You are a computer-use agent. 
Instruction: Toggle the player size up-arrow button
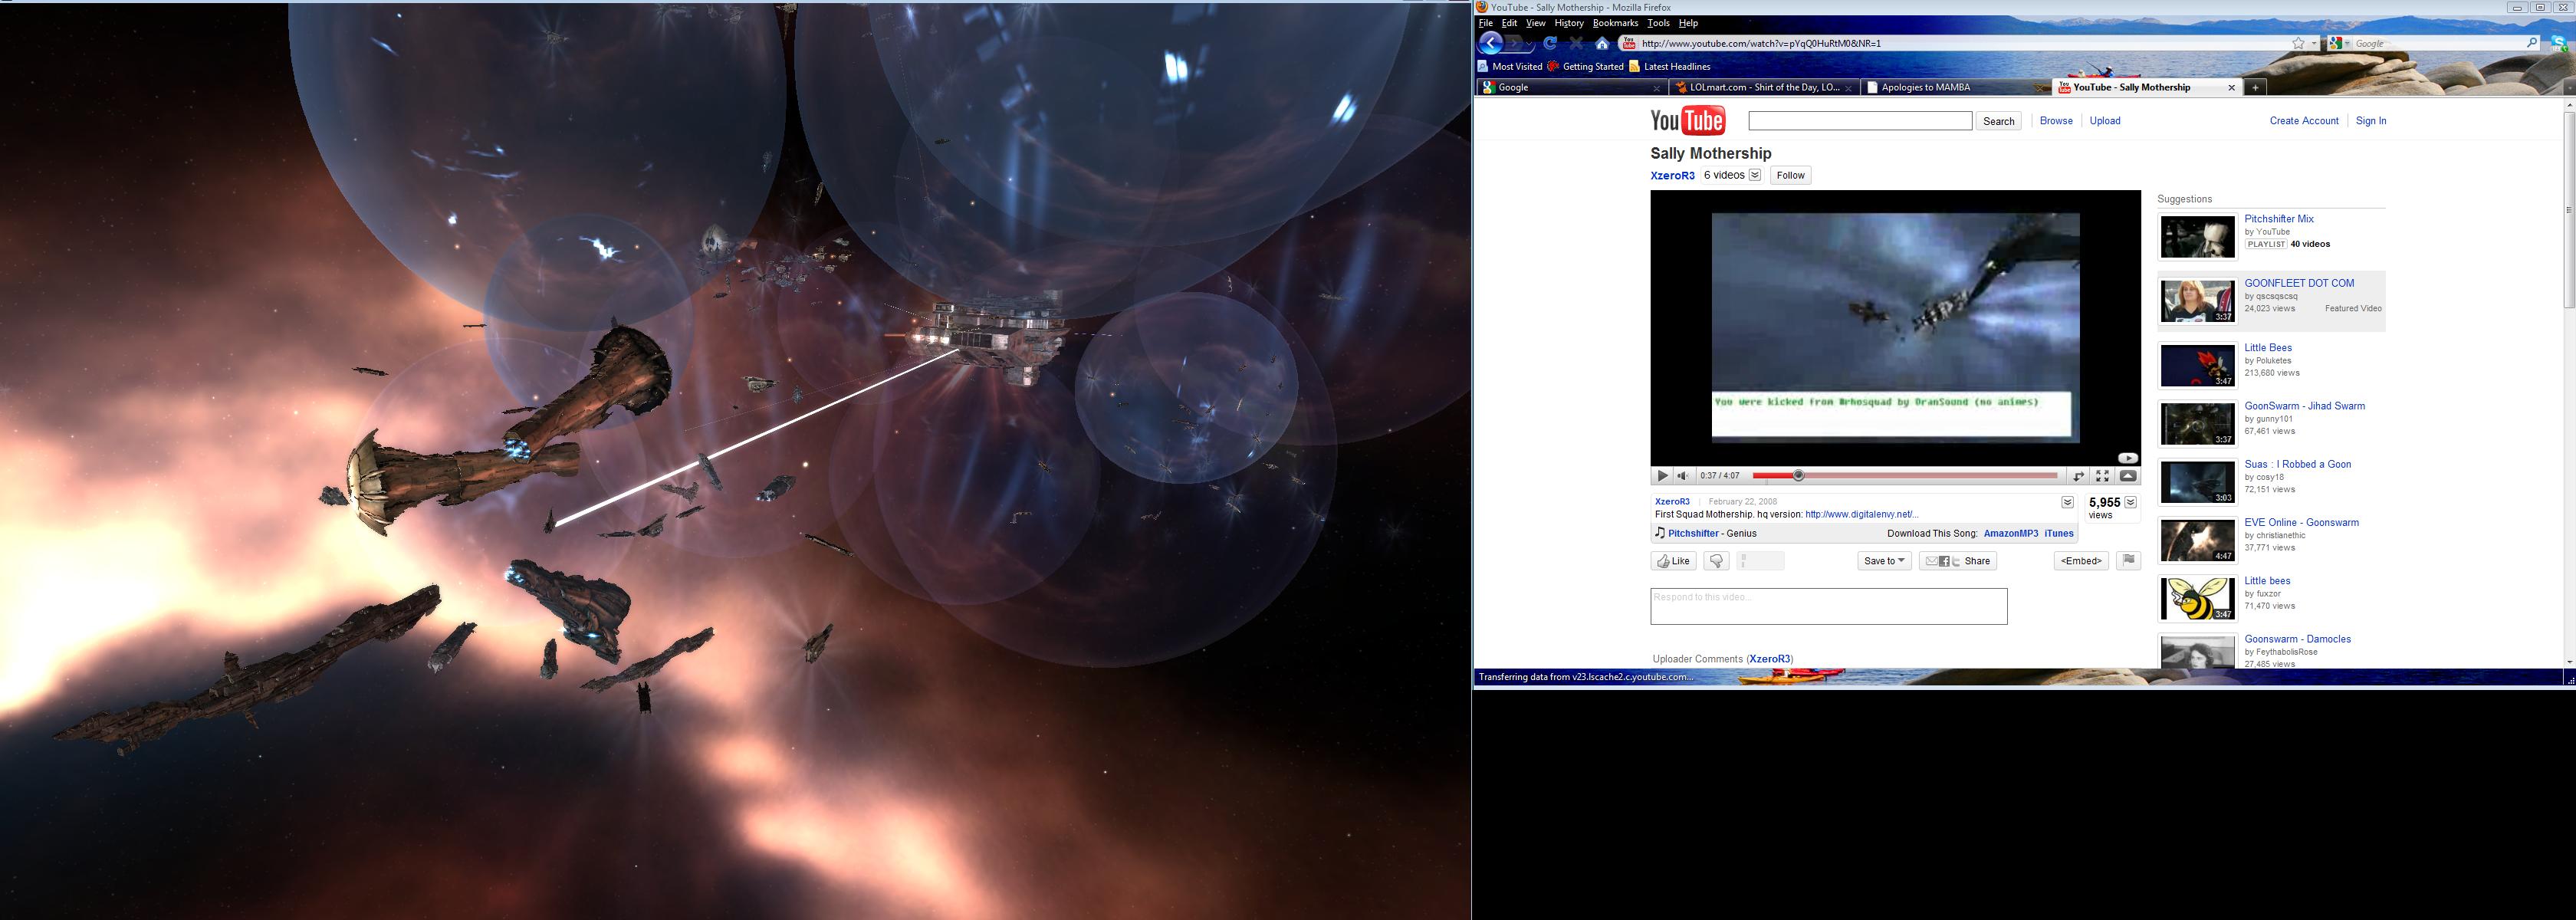(x=2128, y=476)
